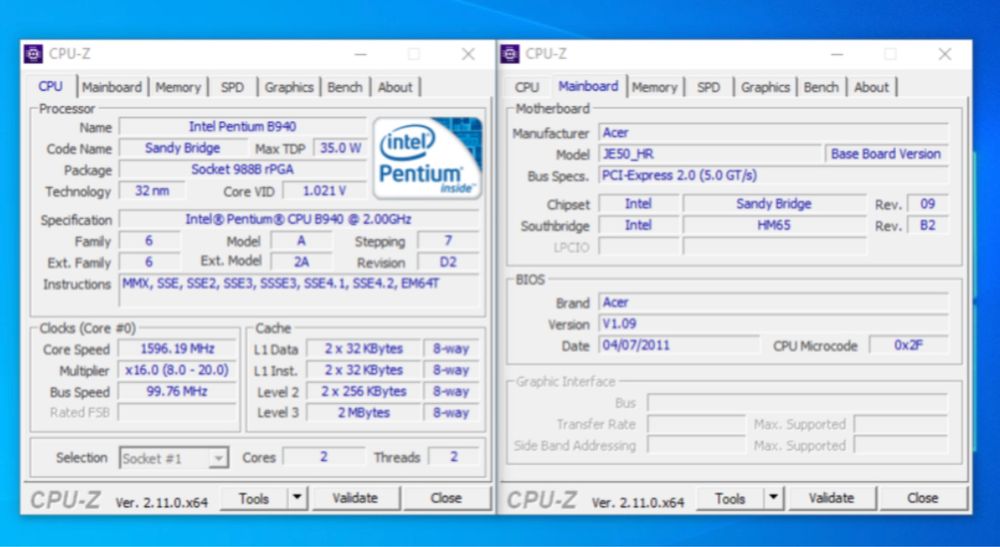
Task: Click the motherboard model value 'JE50_HR'
Action: 709,154
